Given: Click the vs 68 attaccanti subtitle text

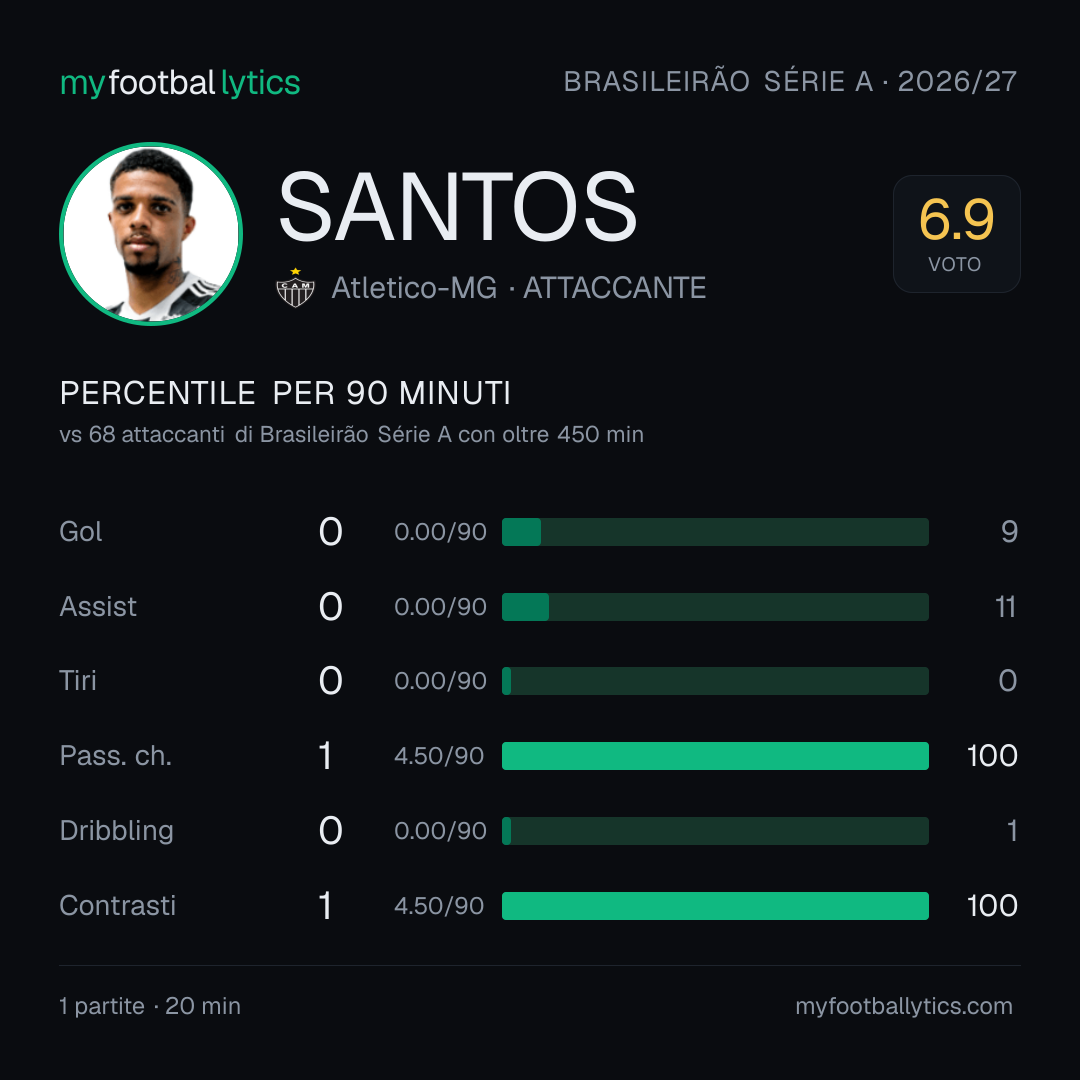Looking at the screenshot, I should pos(351,435).
